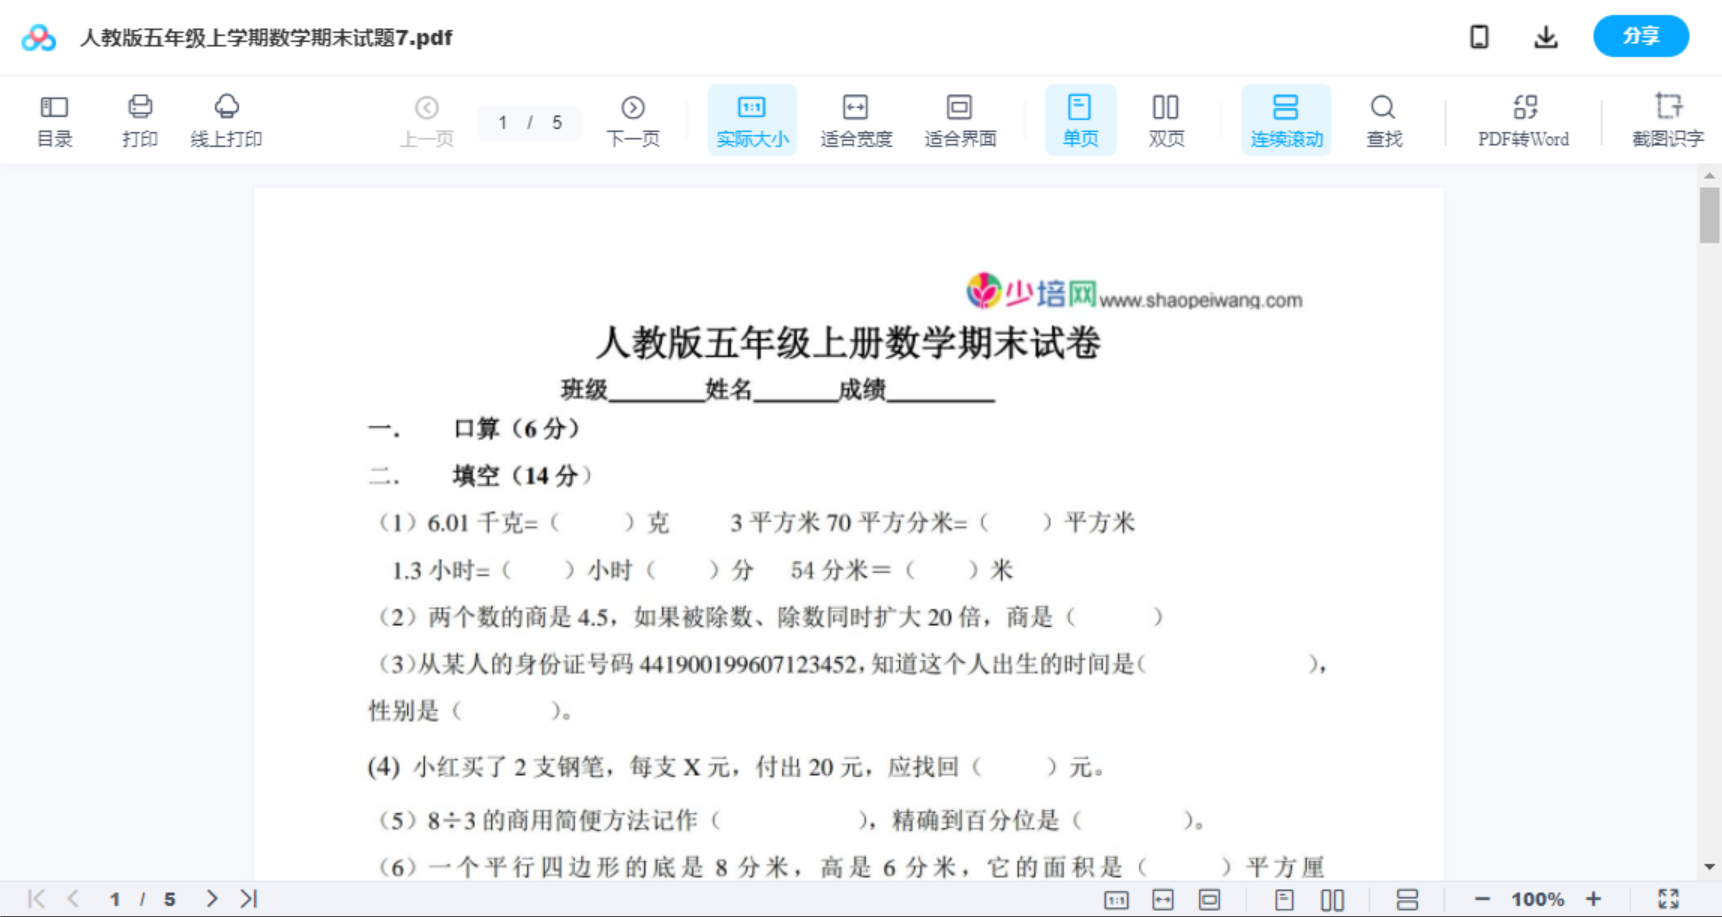Start PDF转Word conversion

[x=1522, y=119]
